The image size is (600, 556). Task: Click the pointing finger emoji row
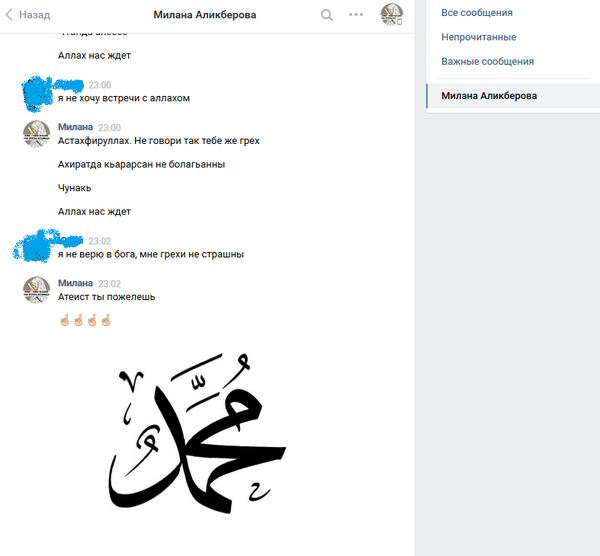point(85,320)
